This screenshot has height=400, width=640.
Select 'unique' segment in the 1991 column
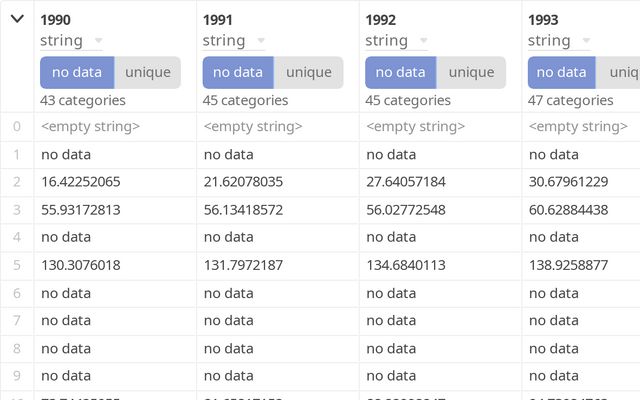point(309,72)
